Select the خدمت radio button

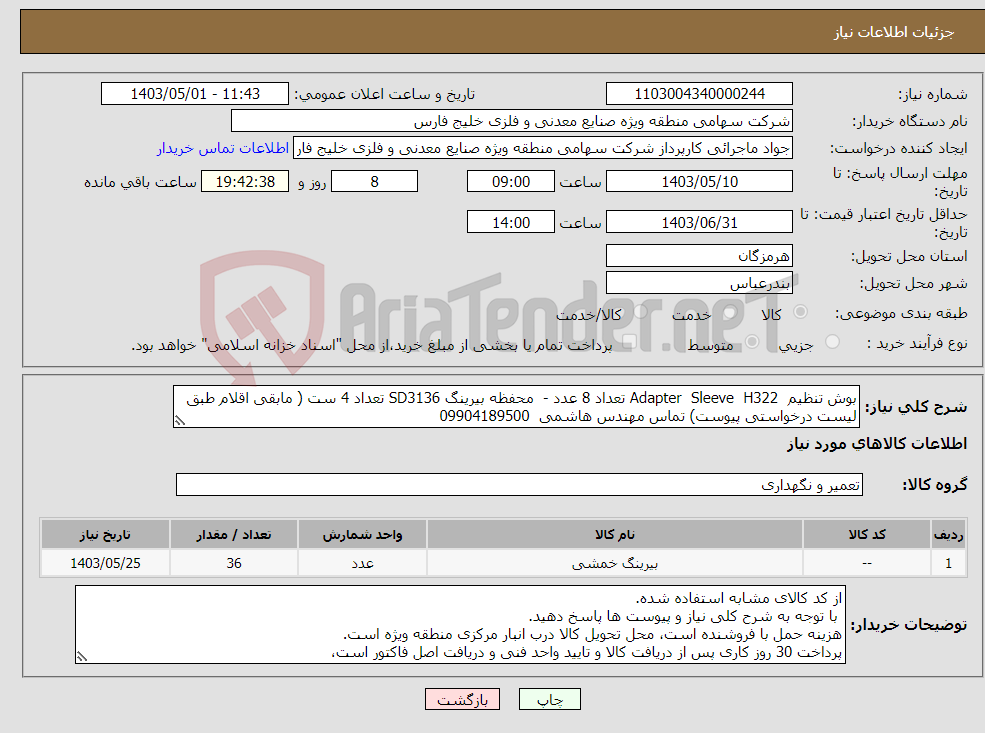coord(729,312)
